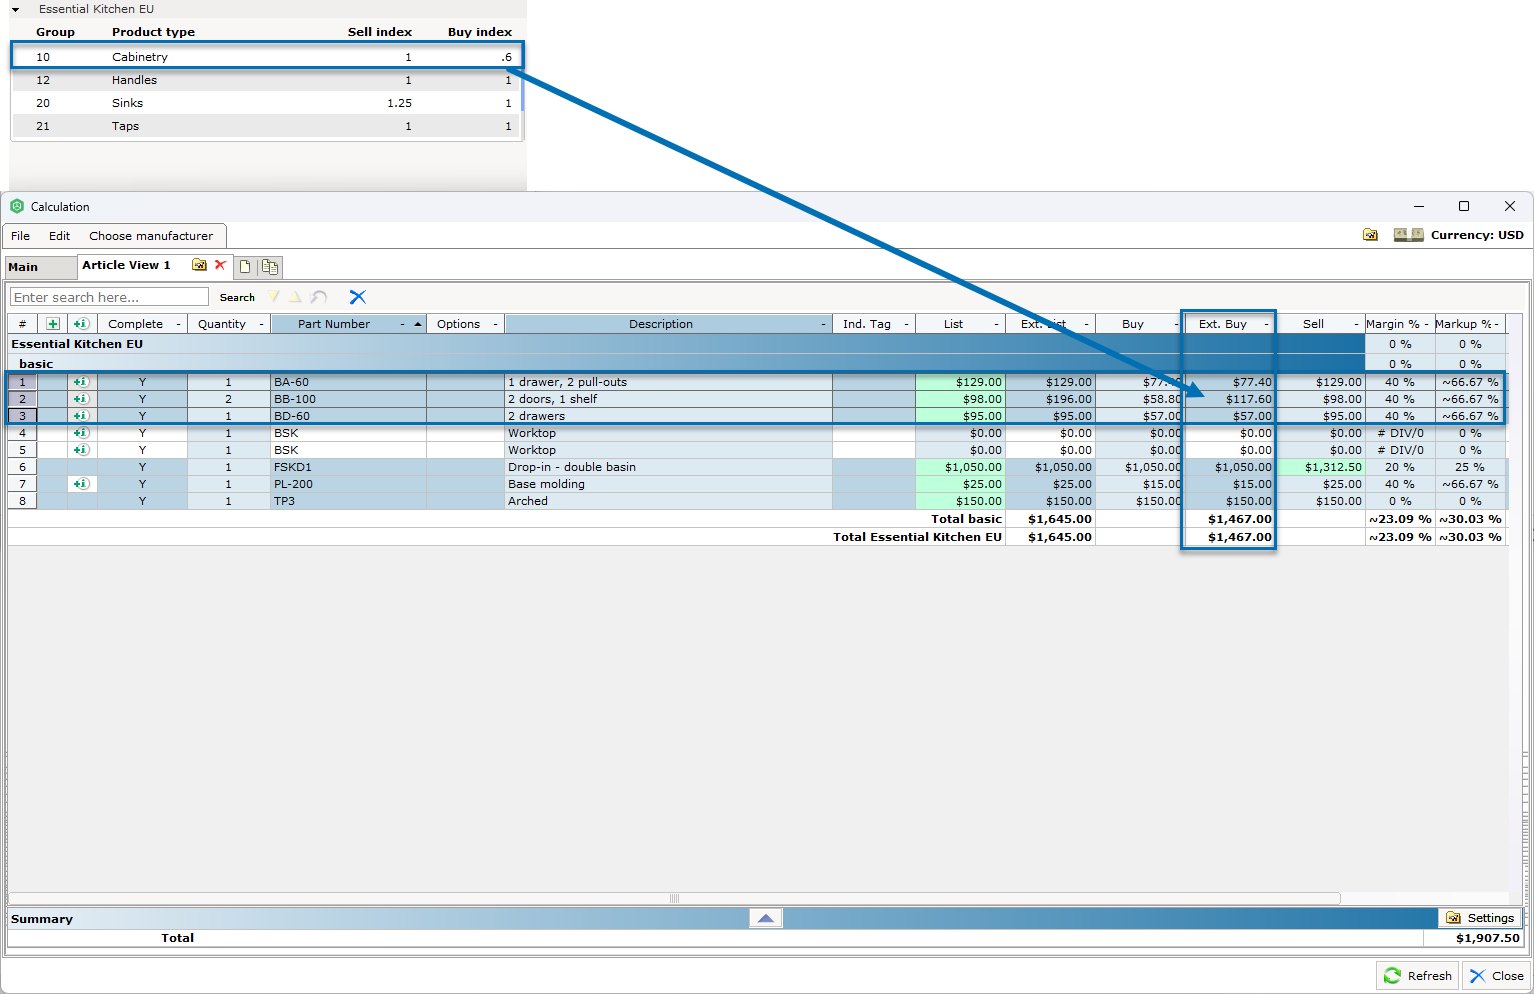This screenshot has width=1534, height=994.
Task: Collapse the Summary panel using its arrow
Action: click(765, 917)
